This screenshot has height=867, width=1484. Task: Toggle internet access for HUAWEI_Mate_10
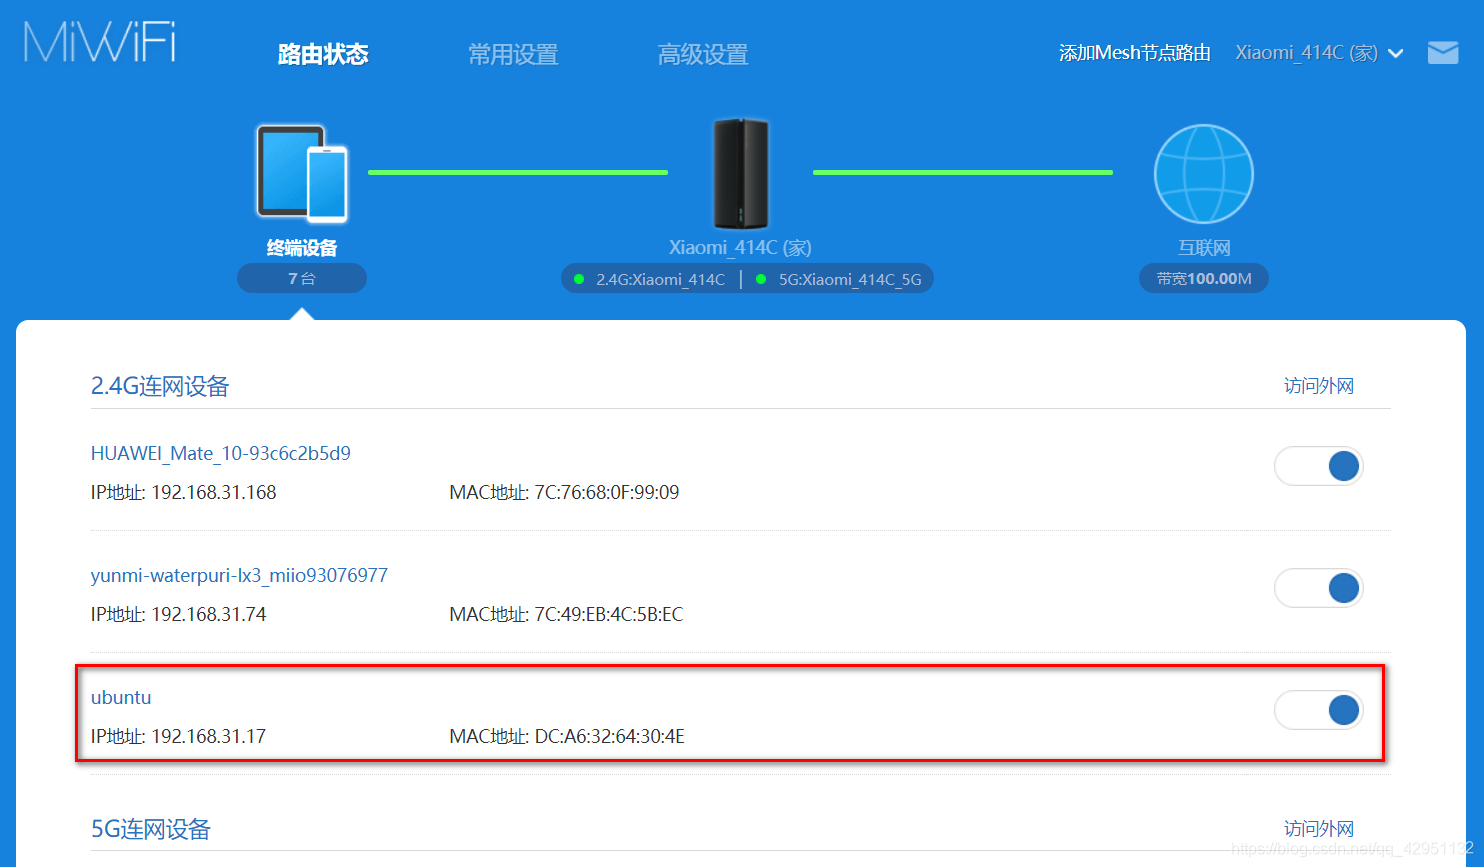click(x=1319, y=466)
